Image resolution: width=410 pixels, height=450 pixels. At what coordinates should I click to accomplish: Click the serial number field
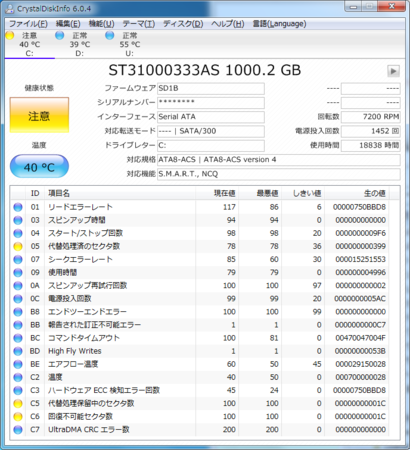pyautogui.click(x=211, y=103)
